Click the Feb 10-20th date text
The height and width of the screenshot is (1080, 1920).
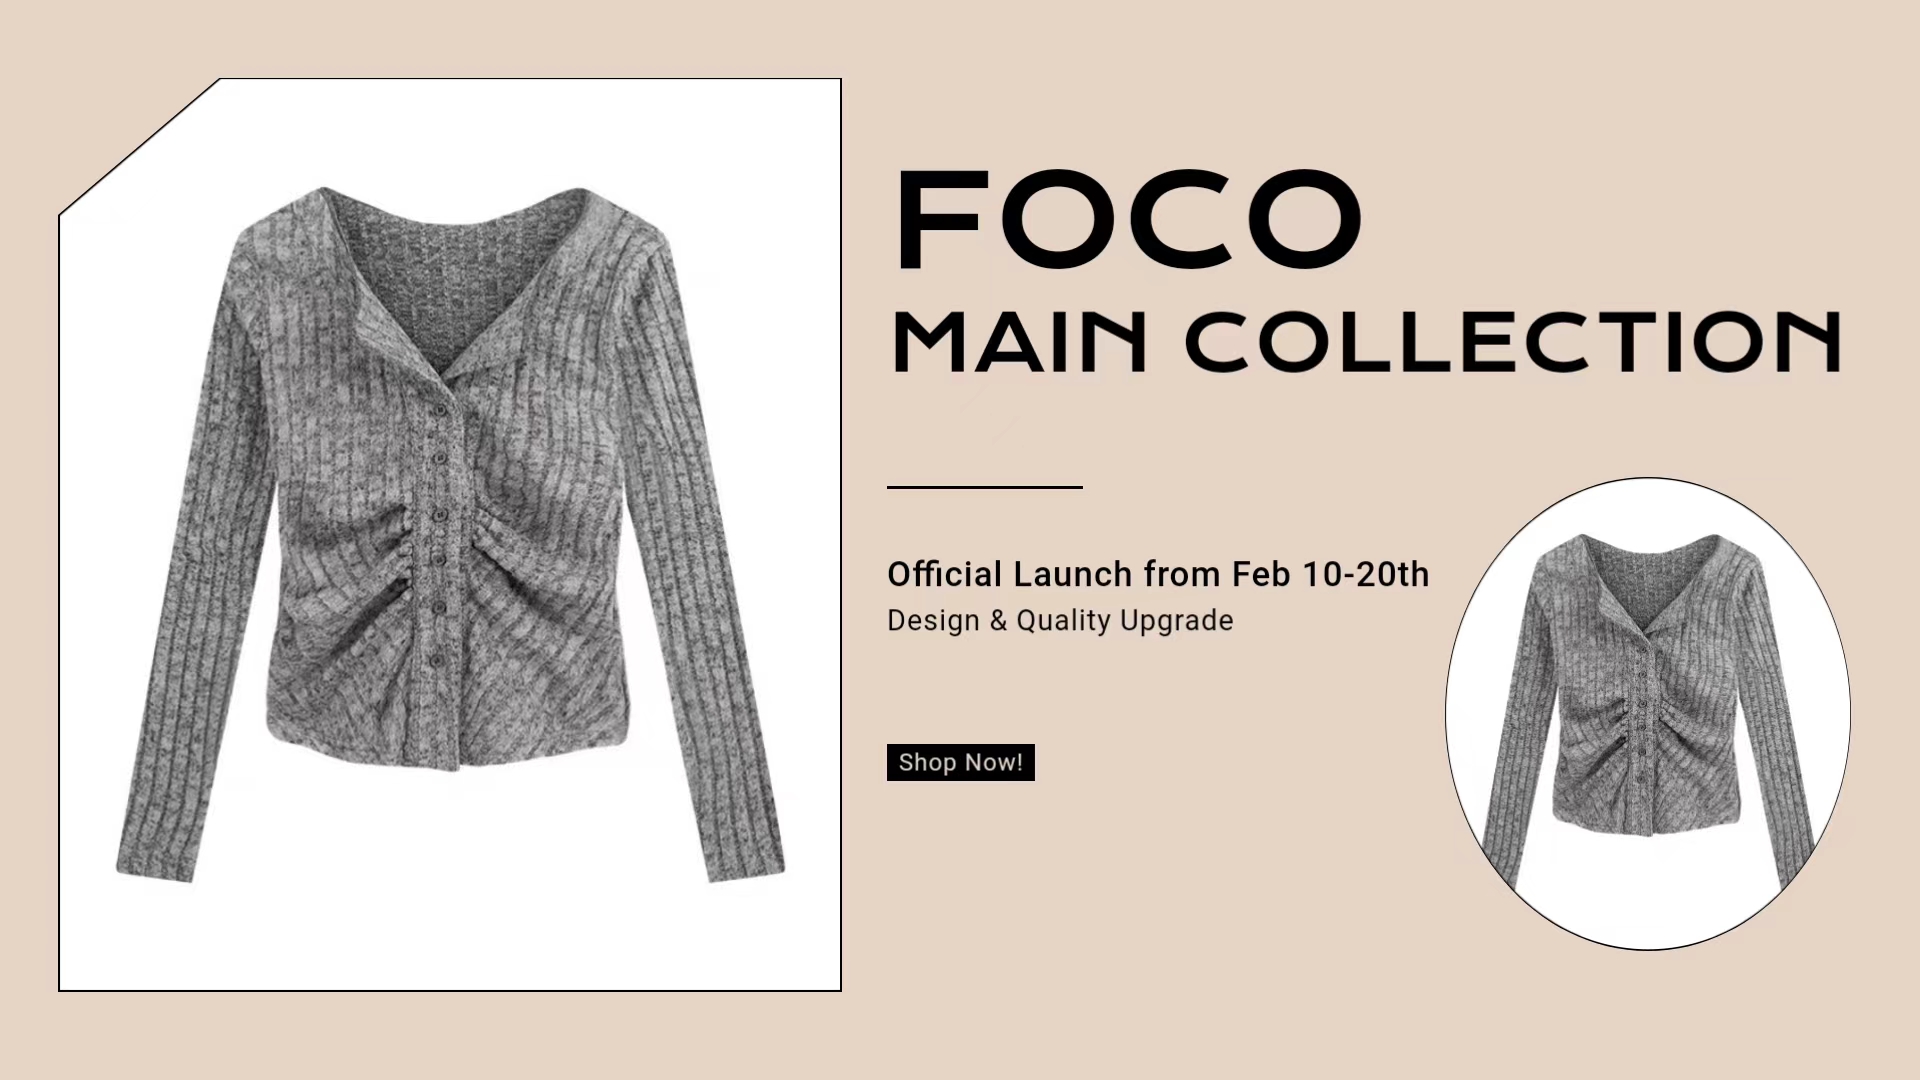point(1330,574)
